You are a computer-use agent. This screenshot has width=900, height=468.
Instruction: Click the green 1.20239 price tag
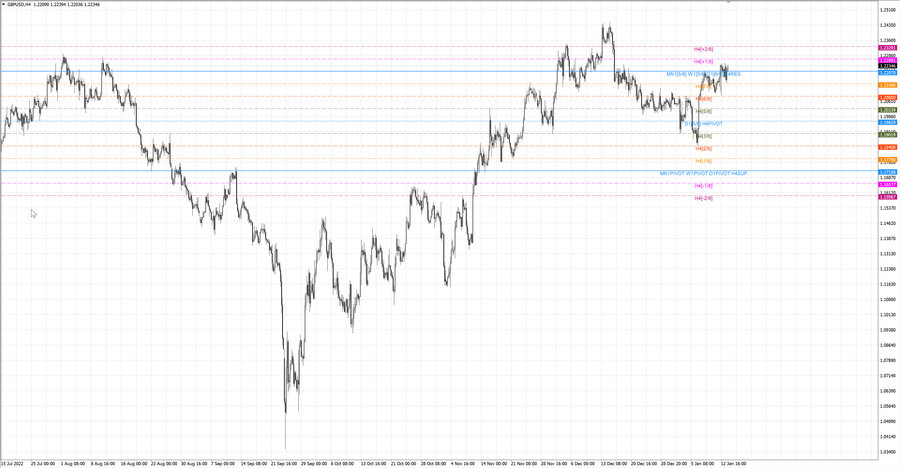[x=888, y=110]
